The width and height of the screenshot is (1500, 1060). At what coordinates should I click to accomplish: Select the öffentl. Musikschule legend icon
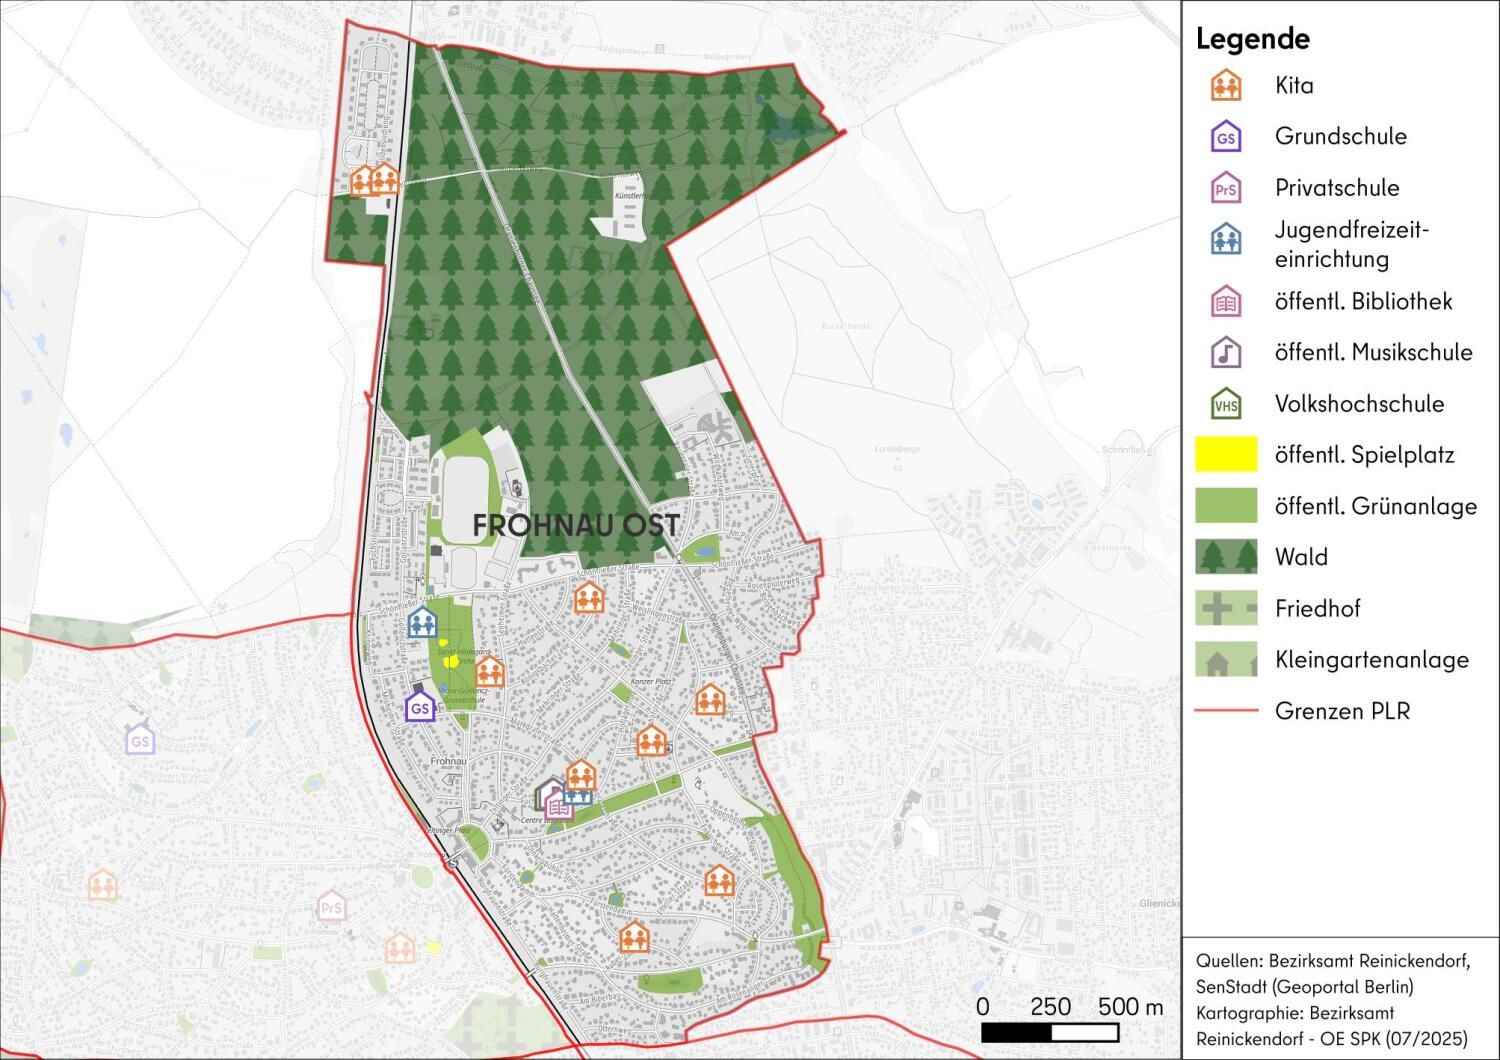1225,353
